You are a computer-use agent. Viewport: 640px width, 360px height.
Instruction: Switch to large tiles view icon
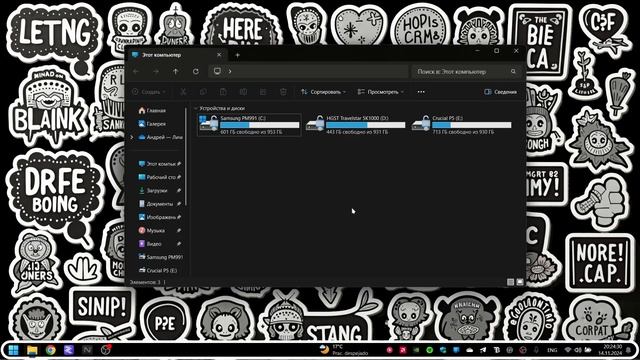coord(520,282)
